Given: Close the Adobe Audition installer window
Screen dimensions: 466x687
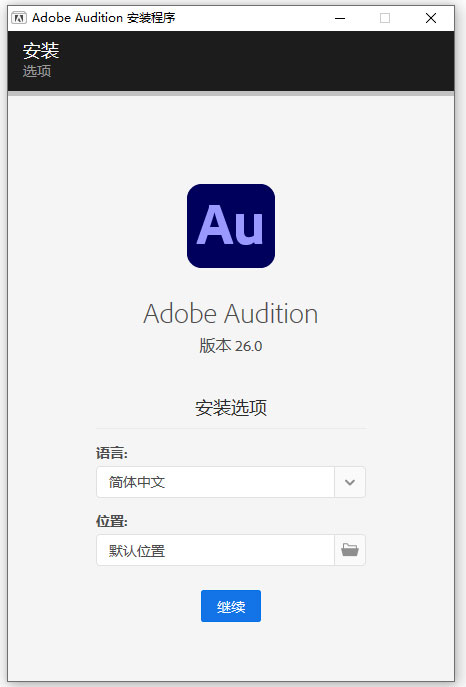Looking at the screenshot, I should pyautogui.click(x=431, y=18).
